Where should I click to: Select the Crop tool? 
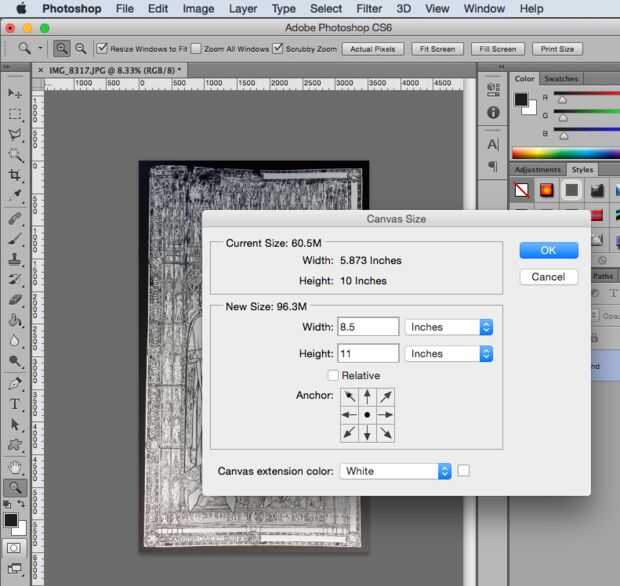point(15,176)
